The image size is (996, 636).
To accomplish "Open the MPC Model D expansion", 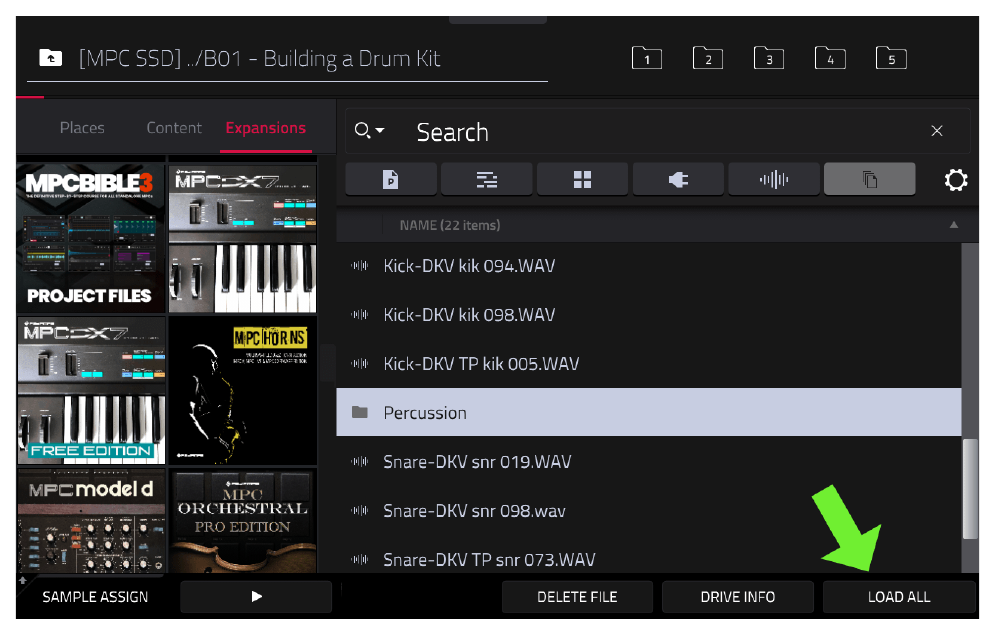I will (91, 521).
